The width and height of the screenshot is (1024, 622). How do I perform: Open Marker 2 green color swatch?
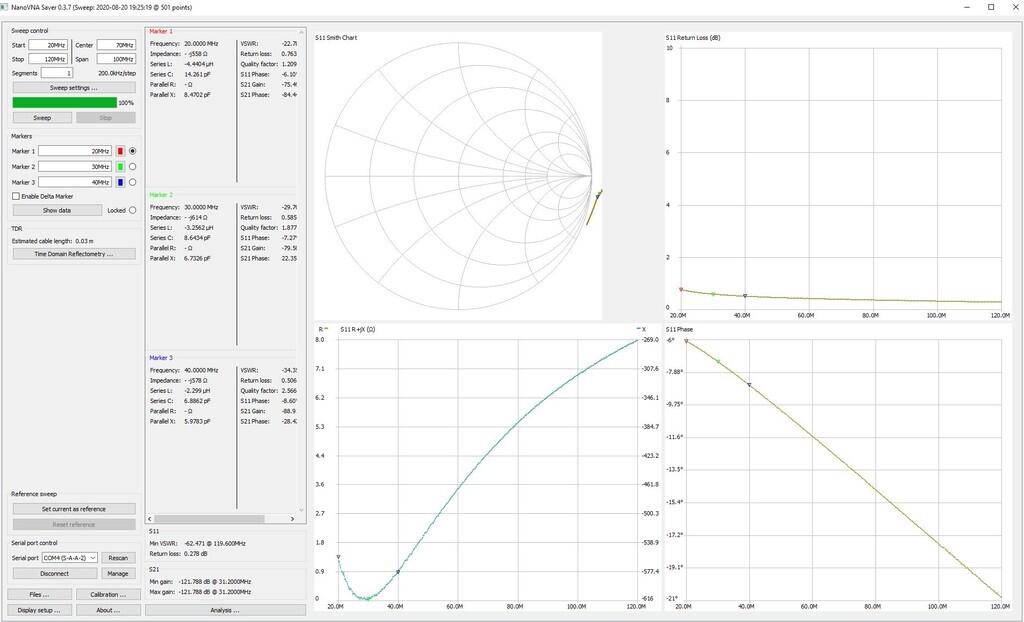pyautogui.click(x=120, y=167)
